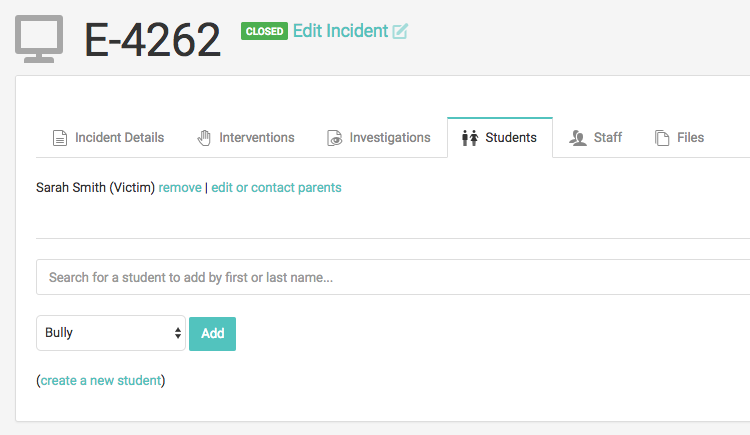Open edit or contact parents link
Viewport: 750px width, 435px height.
276,188
